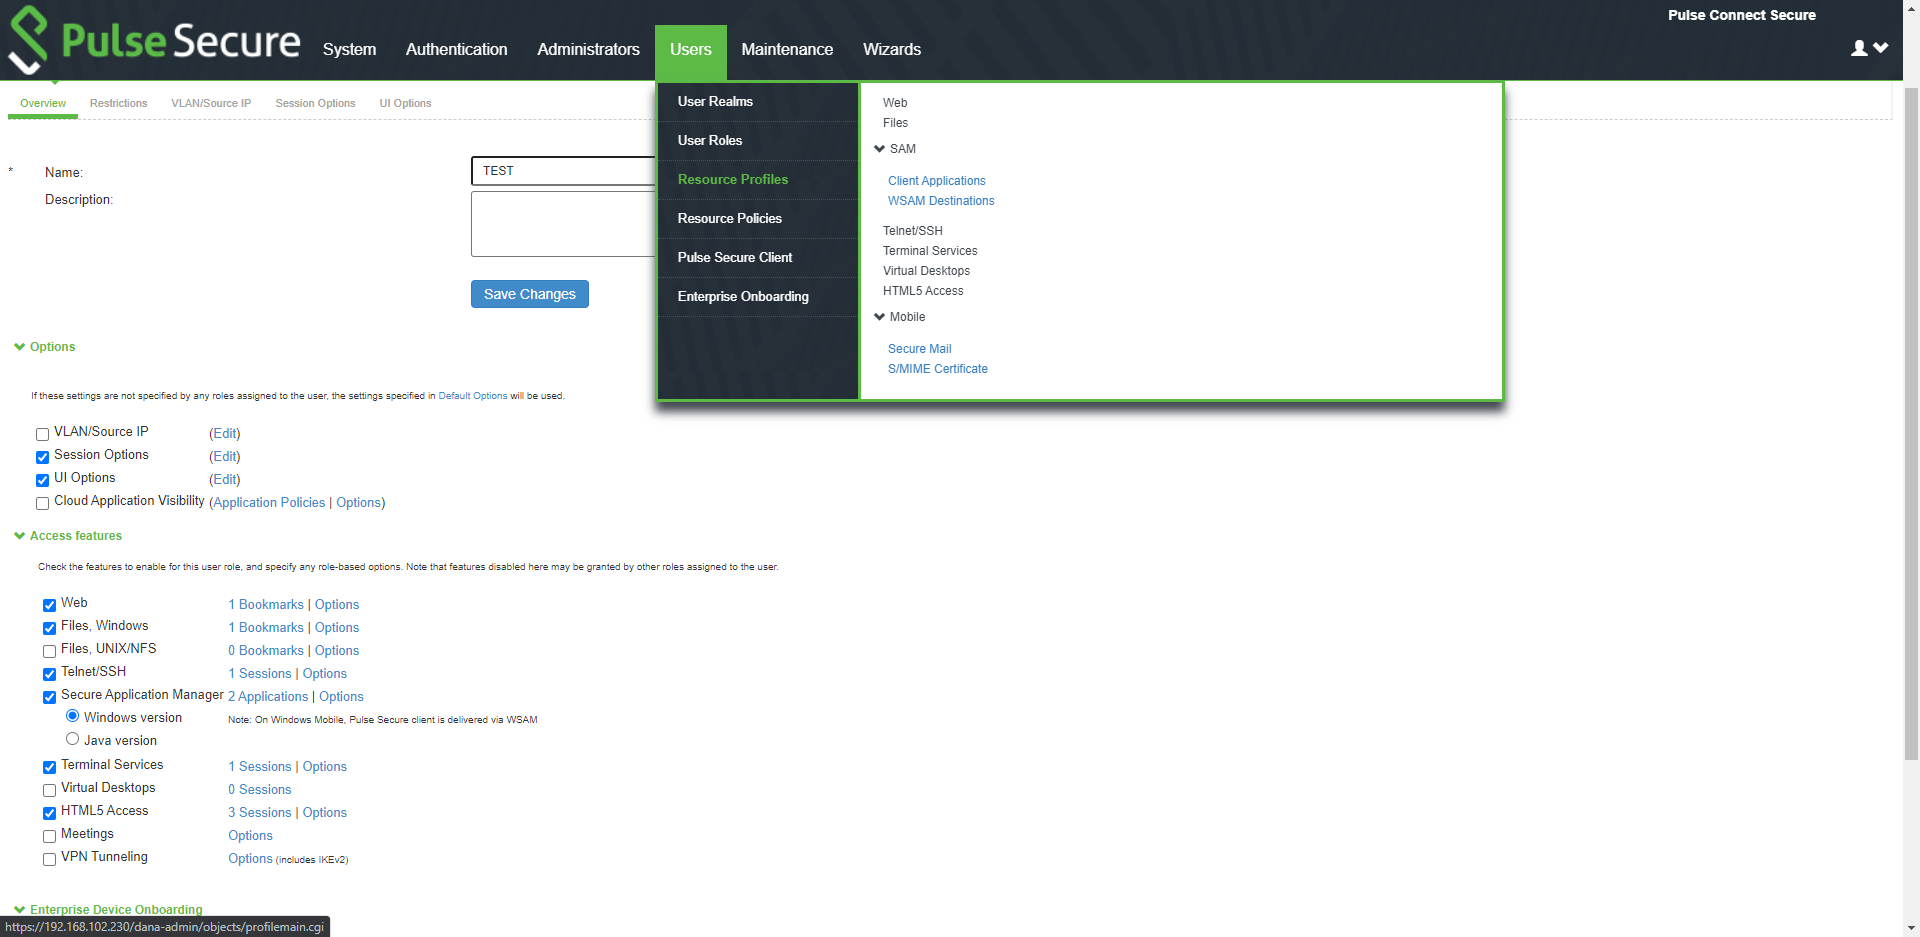Screen dimensions: 1920x937
Task: Uncheck the Web access feature
Action: tap(49, 605)
